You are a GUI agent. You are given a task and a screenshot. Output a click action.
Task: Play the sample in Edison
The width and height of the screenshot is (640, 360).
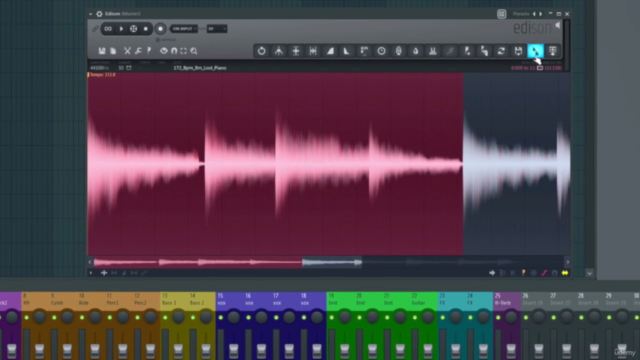[x=121, y=29]
